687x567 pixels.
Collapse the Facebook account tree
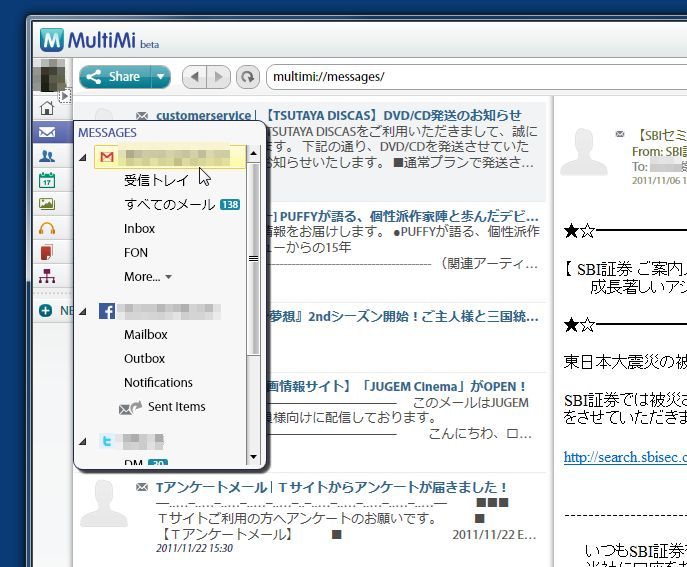click(x=83, y=312)
